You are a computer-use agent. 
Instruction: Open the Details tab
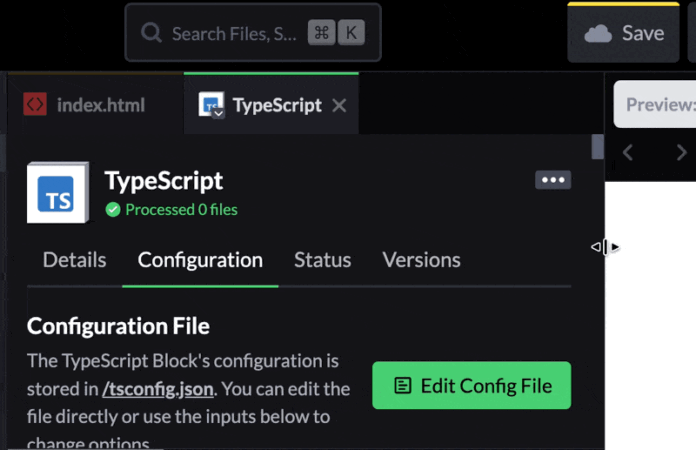[x=74, y=260]
